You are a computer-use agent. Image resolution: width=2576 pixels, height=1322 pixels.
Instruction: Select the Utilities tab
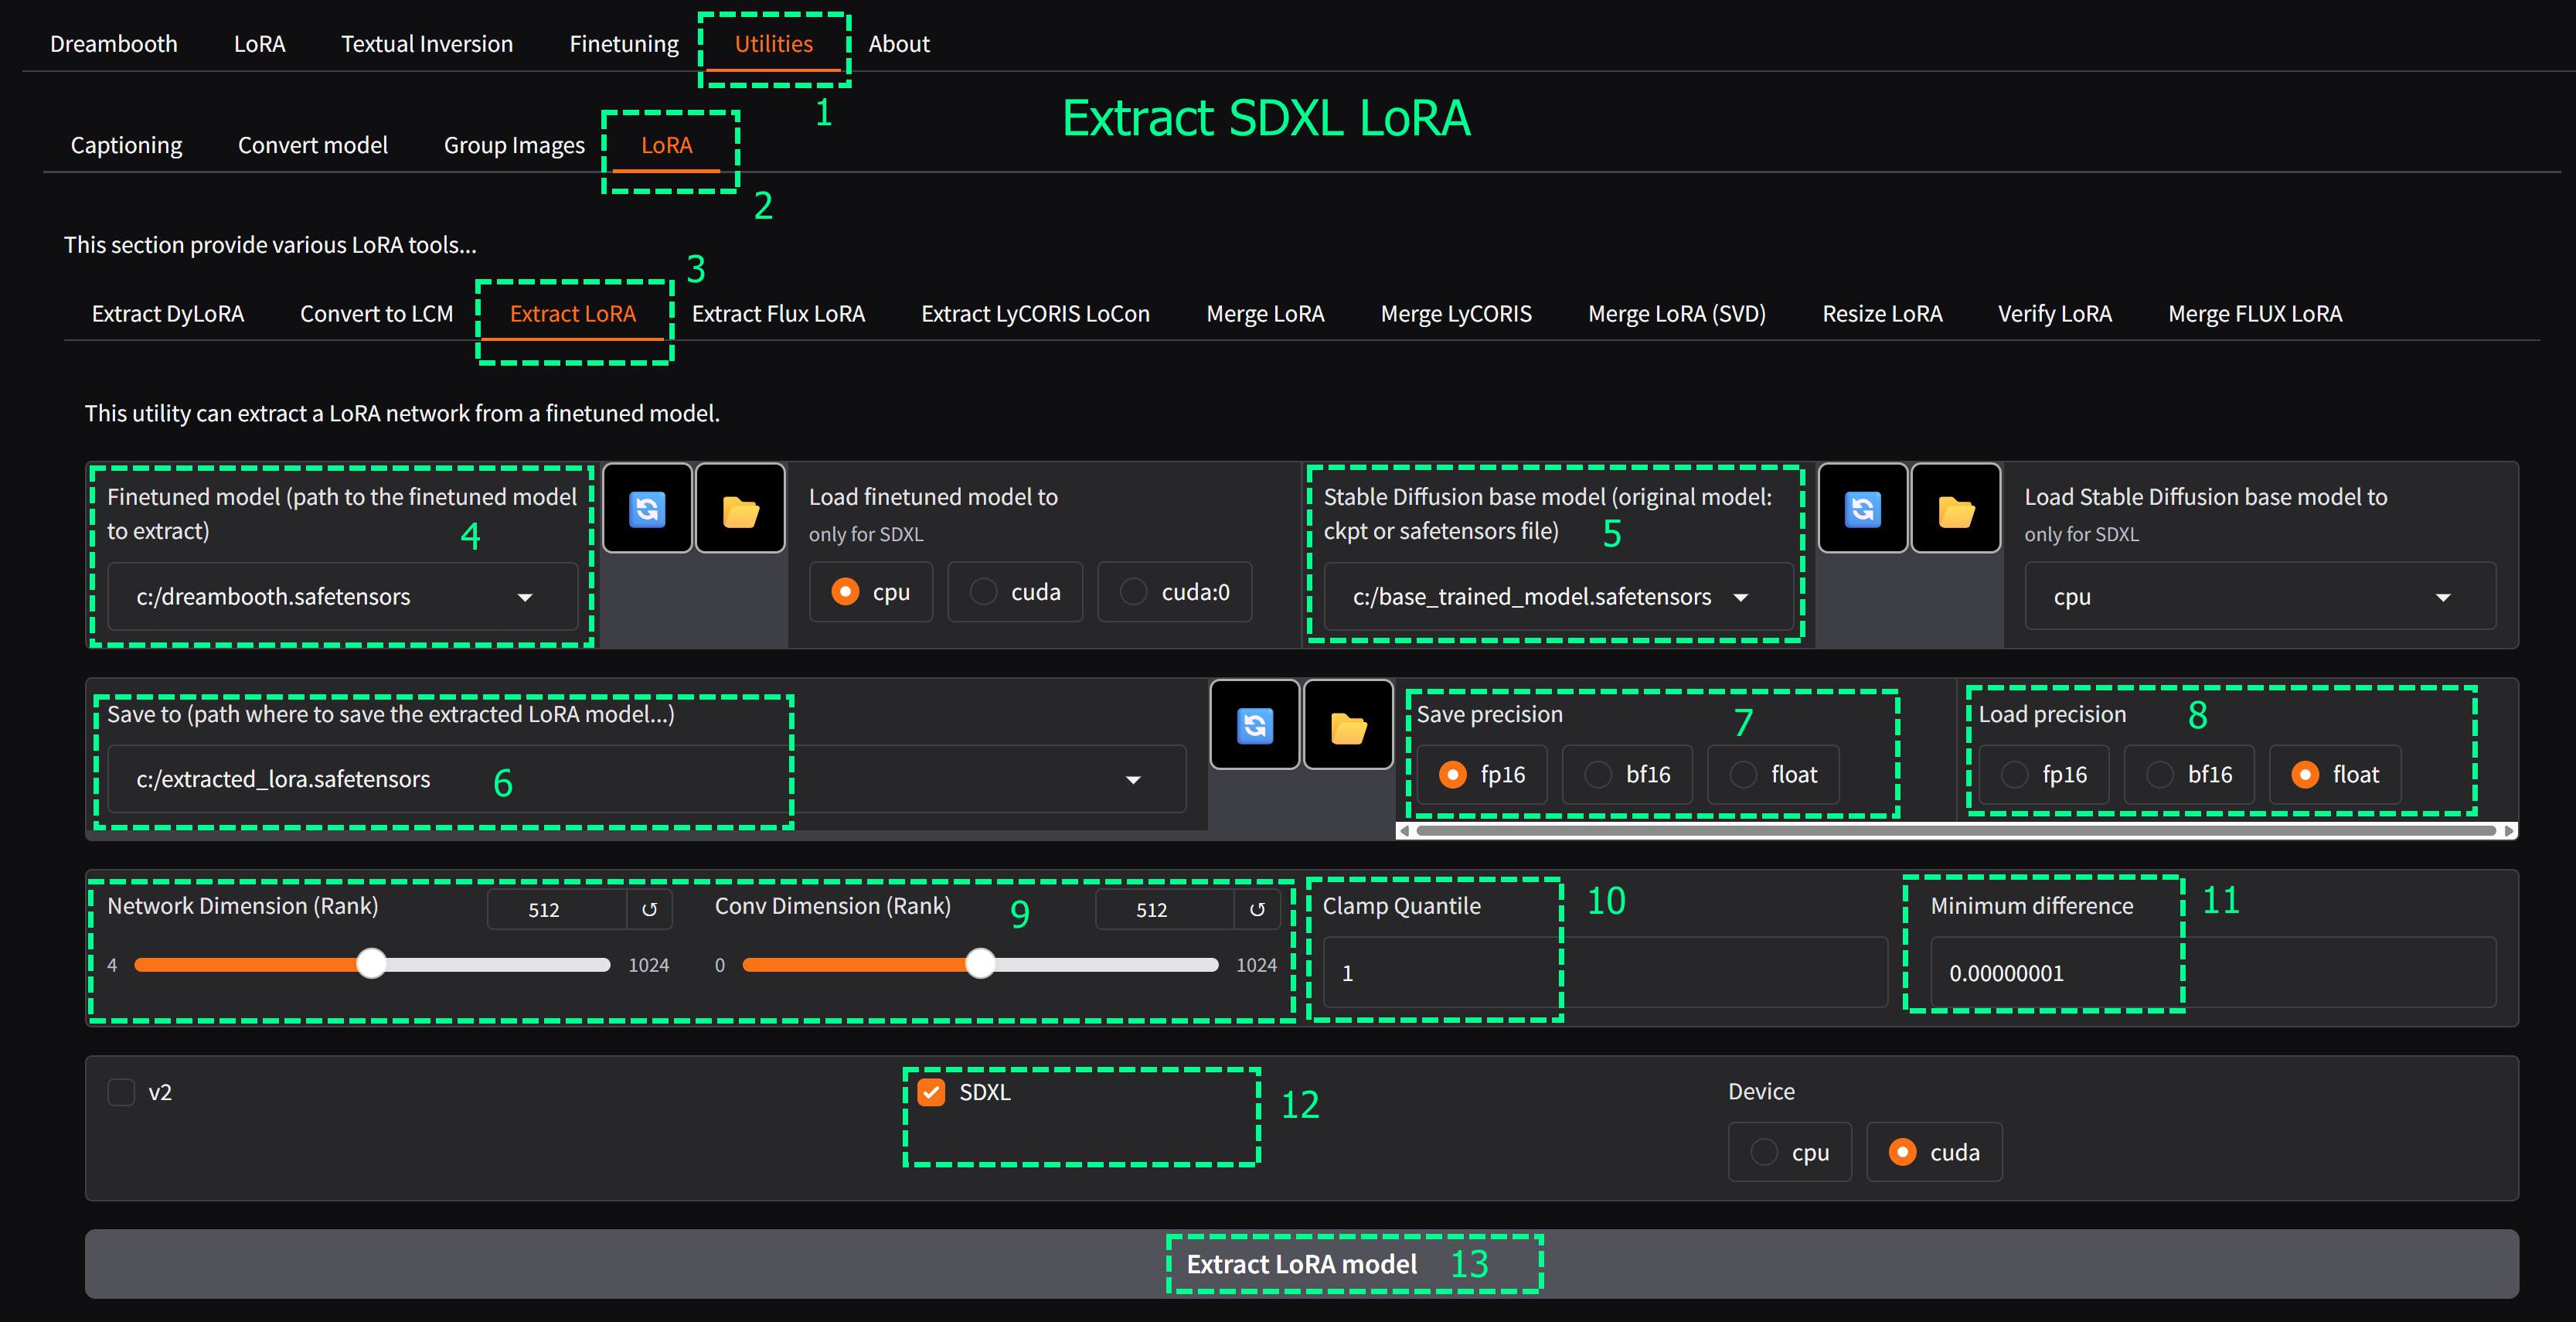(774, 44)
